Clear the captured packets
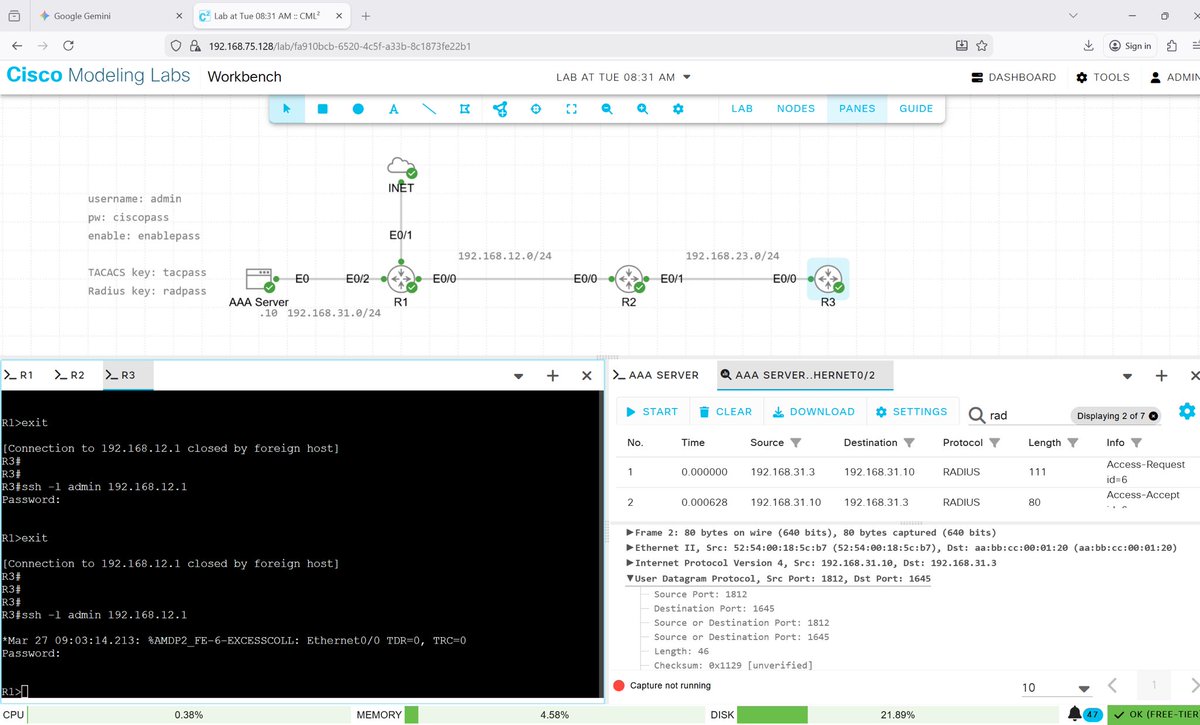Viewport: 1200px width, 725px height. point(726,411)
